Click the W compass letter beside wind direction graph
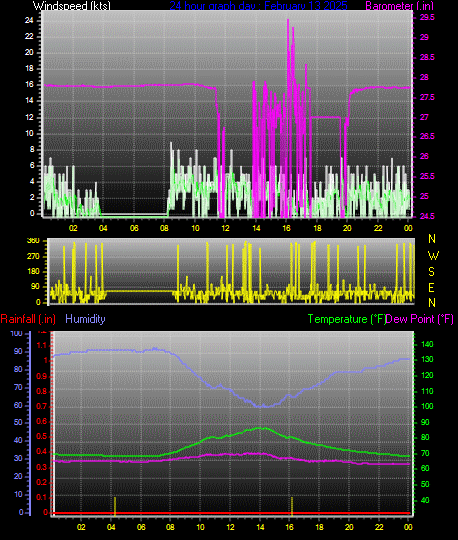The image size is (458, 540). click(x=433, y=256)
